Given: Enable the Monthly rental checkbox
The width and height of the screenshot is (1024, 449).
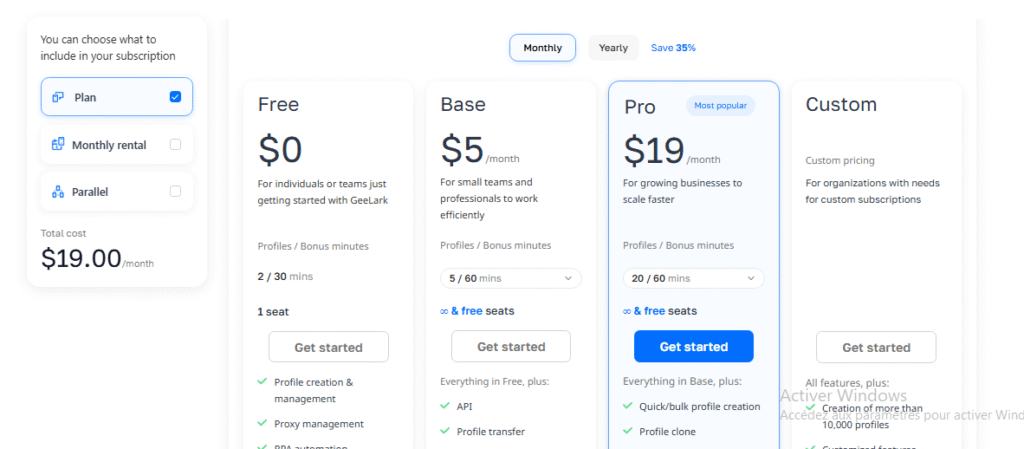Looking at the screenshot, I should (x=175, y=145).
